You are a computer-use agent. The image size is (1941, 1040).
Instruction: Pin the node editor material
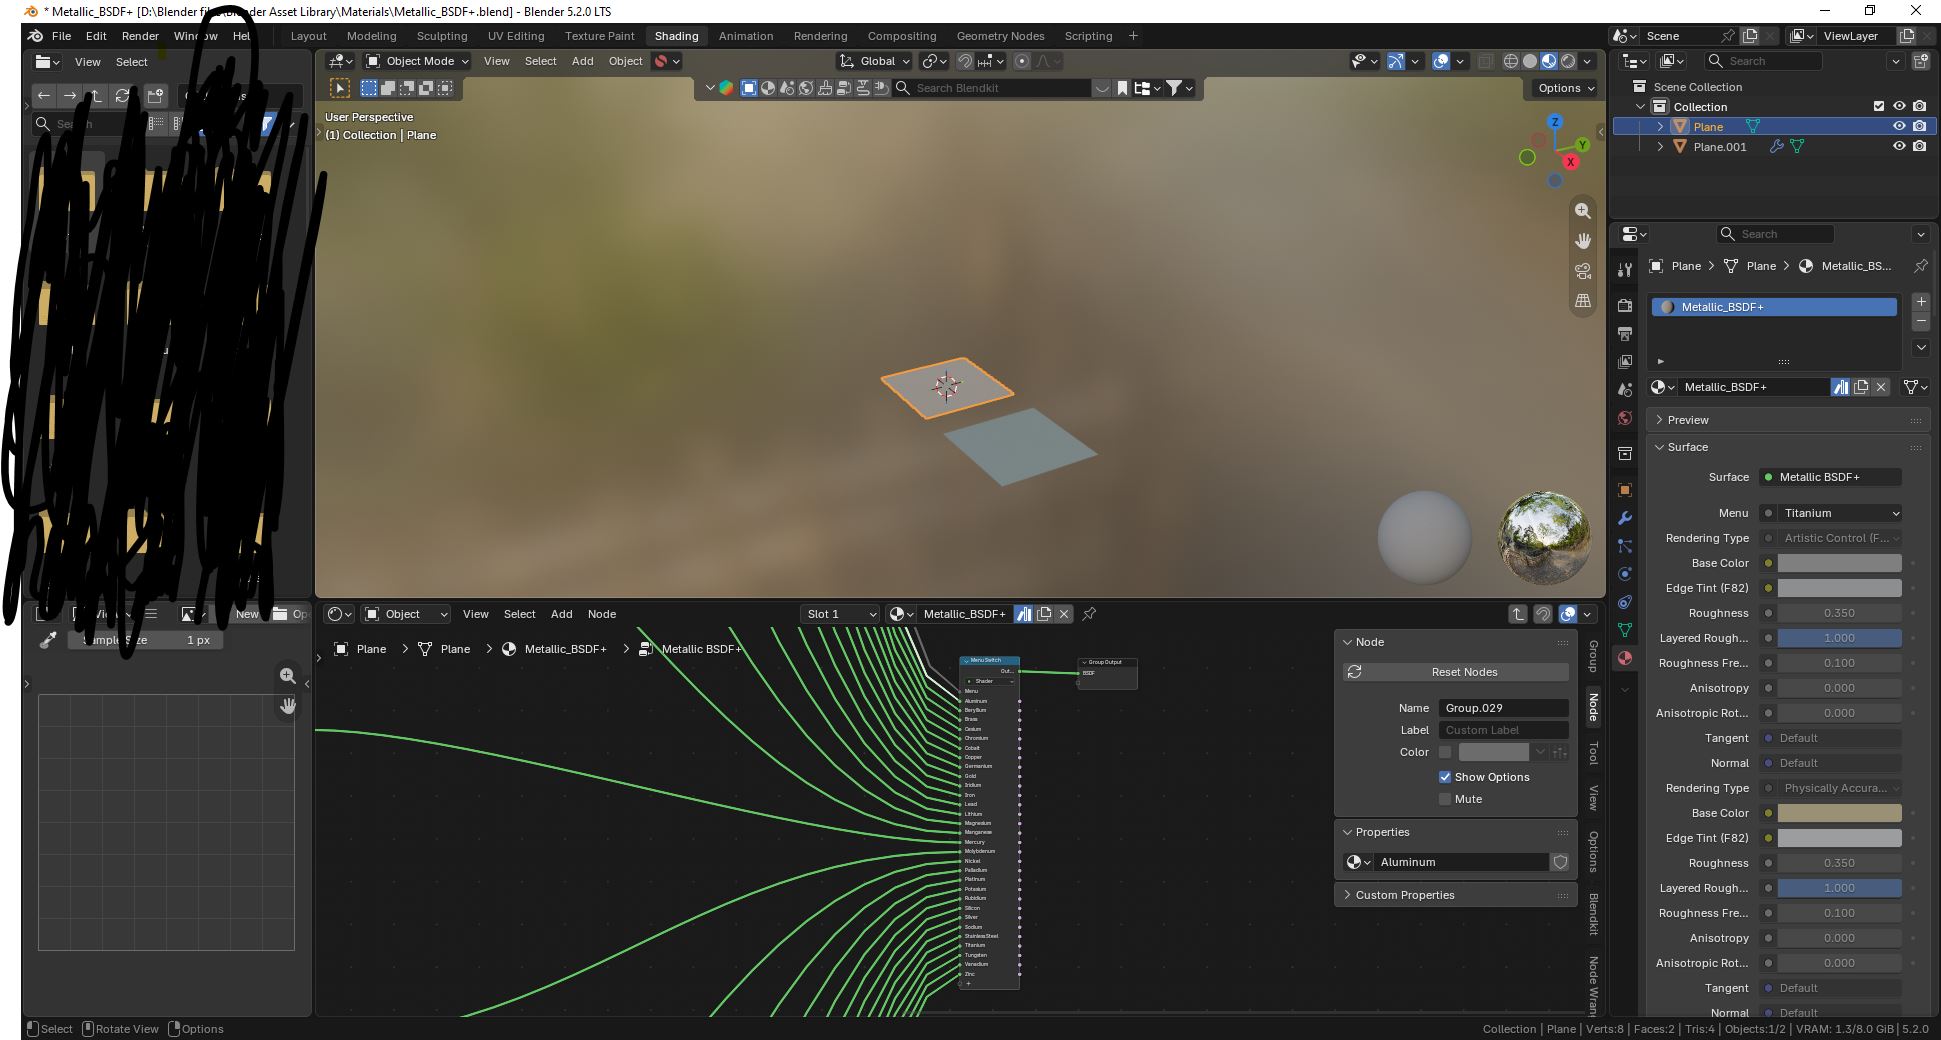(x=1089, y=614)
